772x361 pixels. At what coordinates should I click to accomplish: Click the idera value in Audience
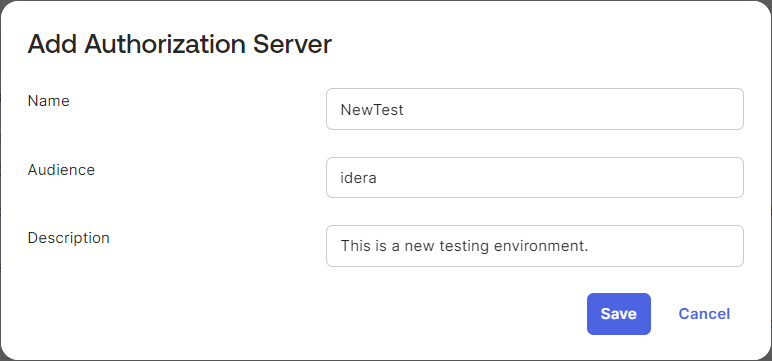tap(358, 177)
